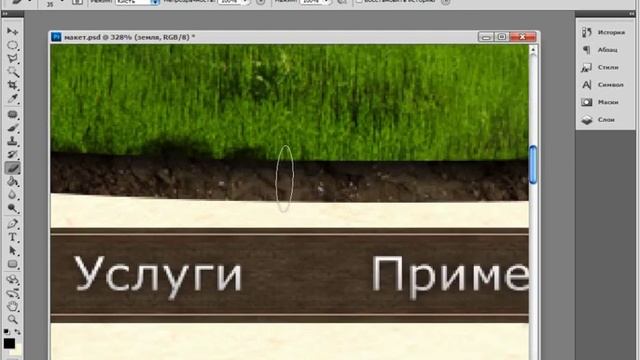
Task: Minimize the макет.psd document window
Action: point(486,37)
